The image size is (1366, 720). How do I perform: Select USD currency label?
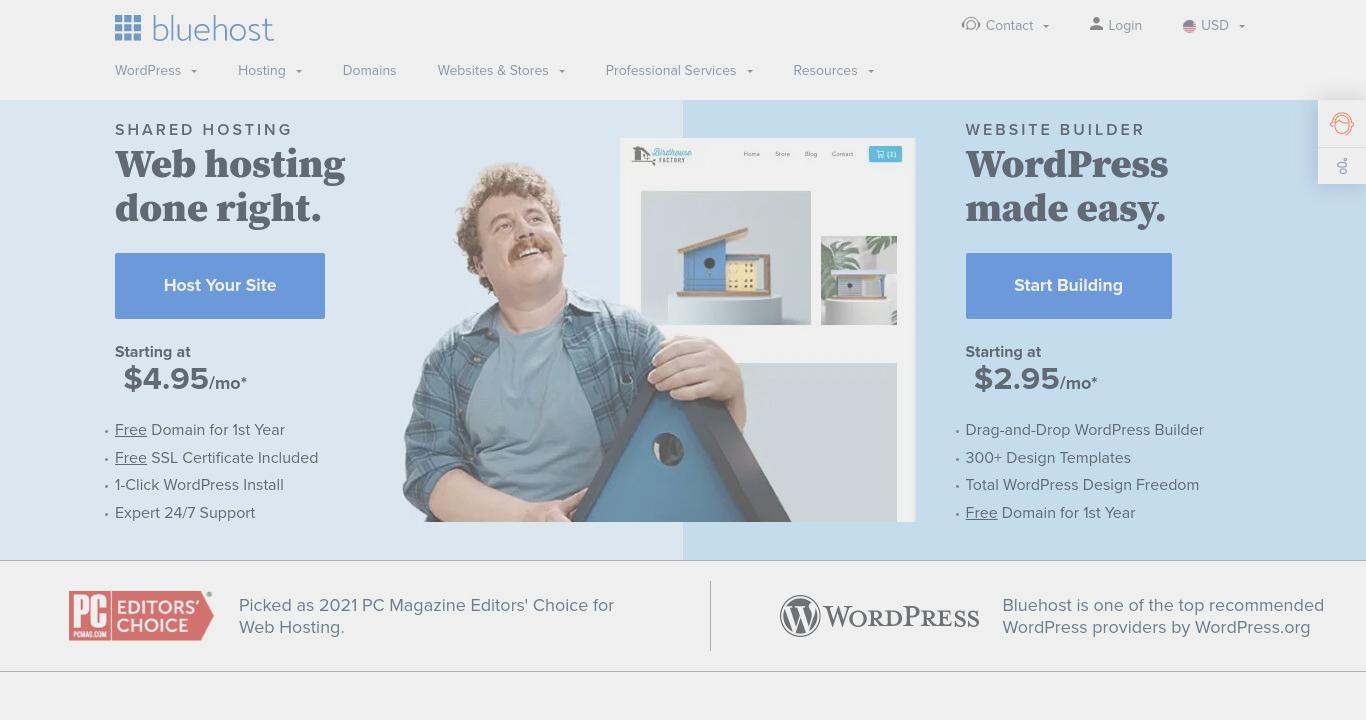pyautogui.click(x=1215, y=25)
